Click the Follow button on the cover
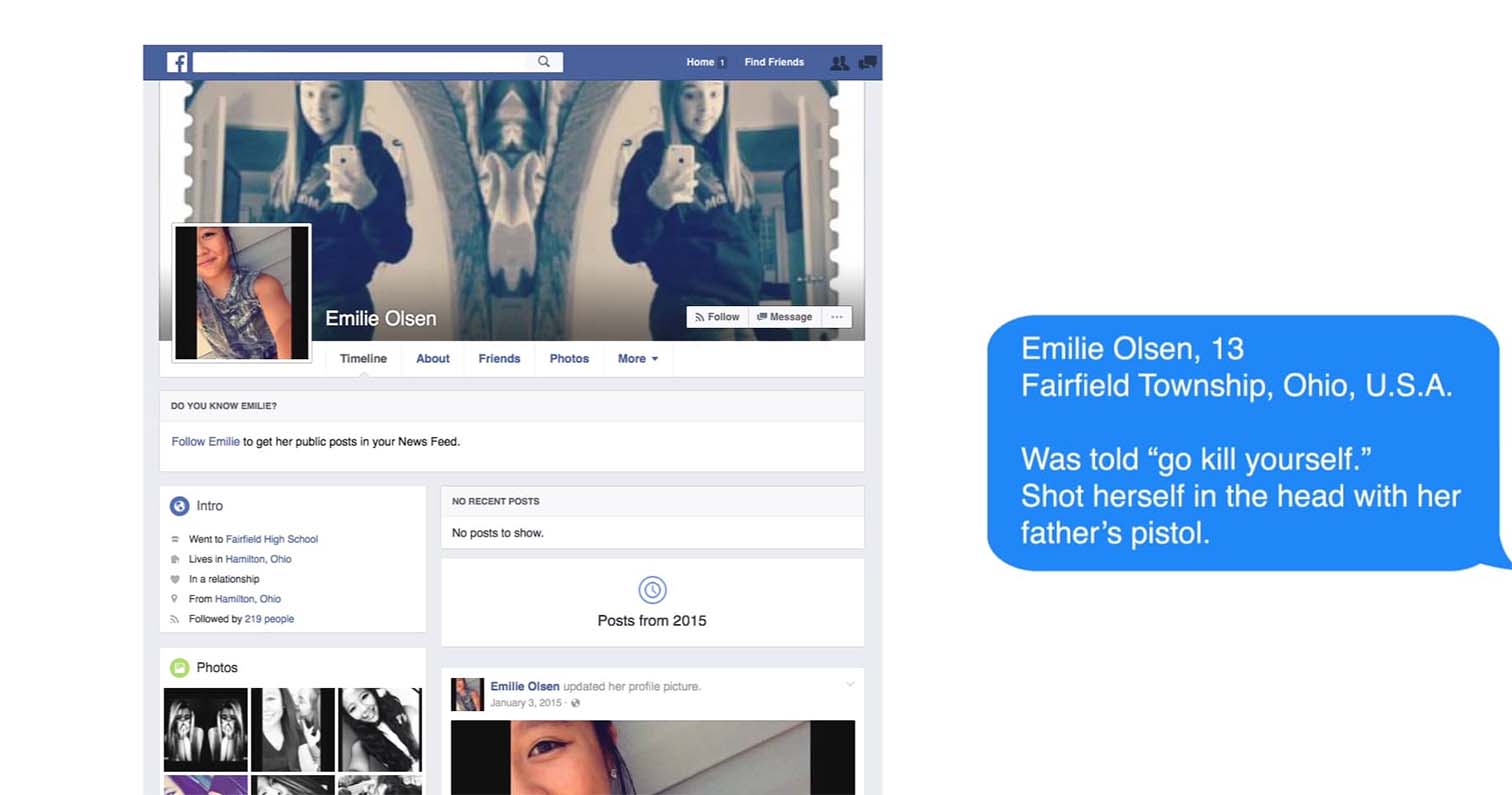Screen dimensions: 1512x795 (x=717, y=317)
